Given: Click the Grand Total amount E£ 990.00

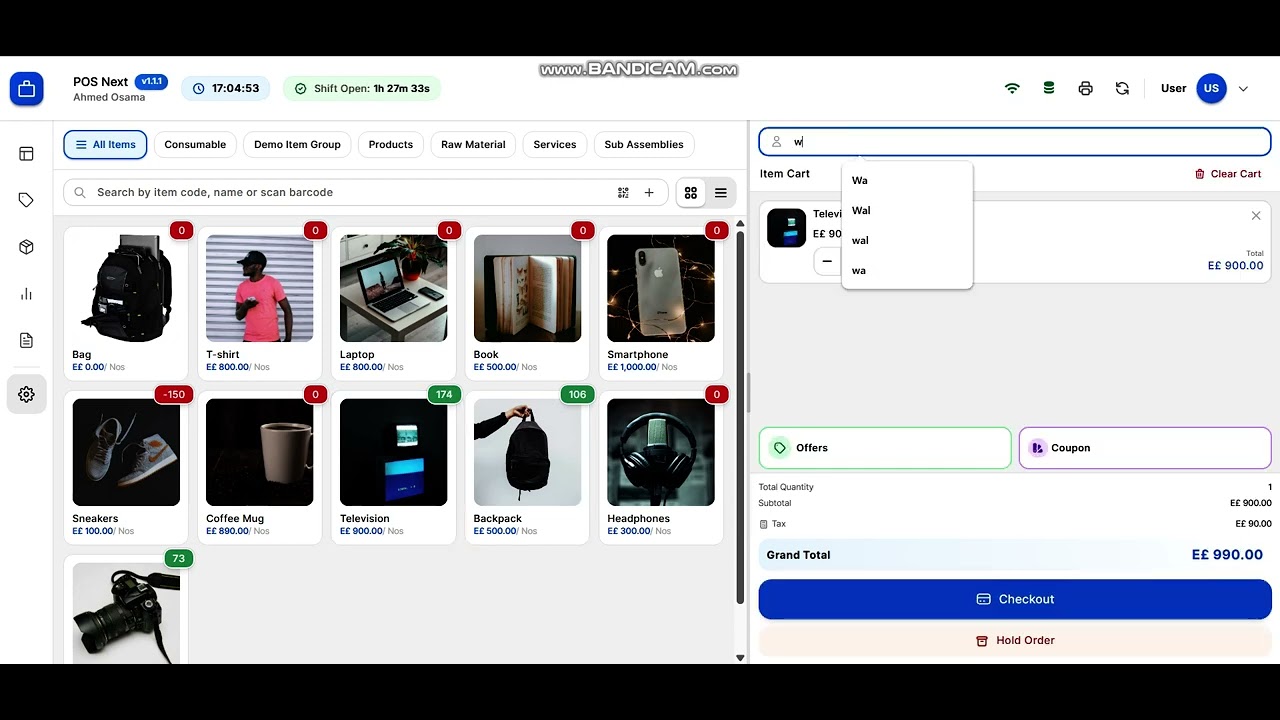Looking at the screenshot, I should click(x=1227, y=555).
